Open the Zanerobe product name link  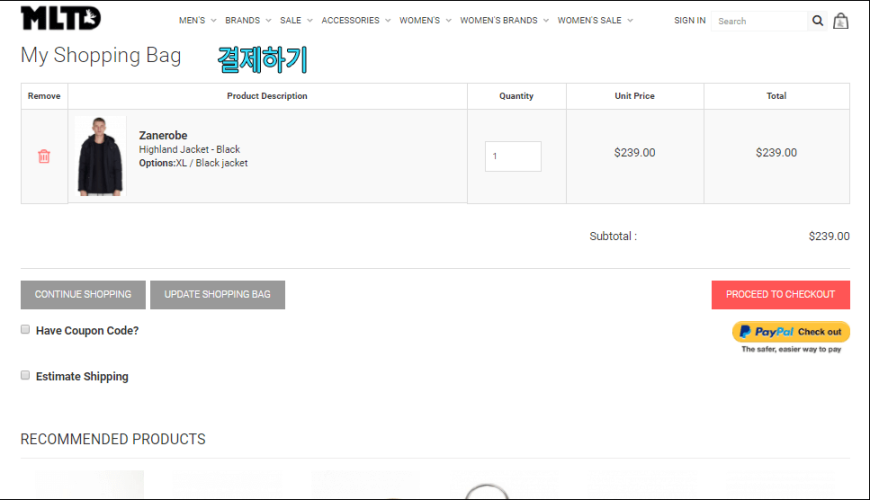click(163, 135)
